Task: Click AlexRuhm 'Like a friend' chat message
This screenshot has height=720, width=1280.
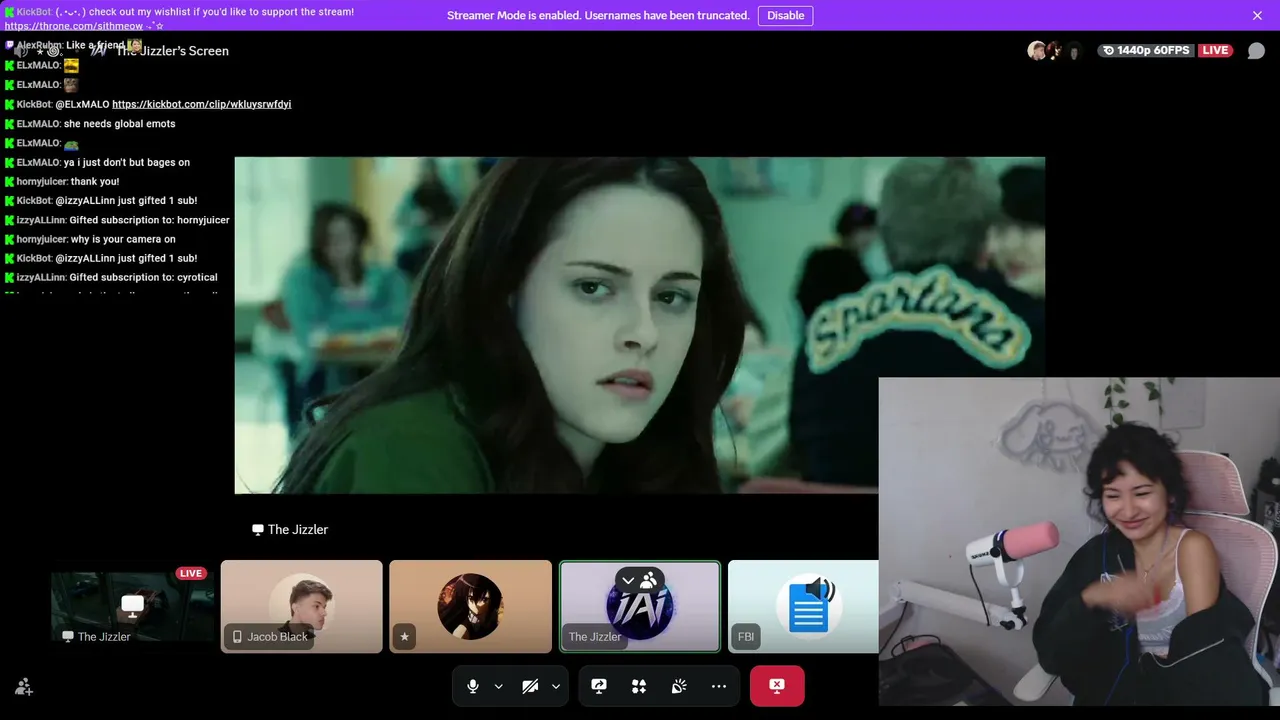Action: 95,46
